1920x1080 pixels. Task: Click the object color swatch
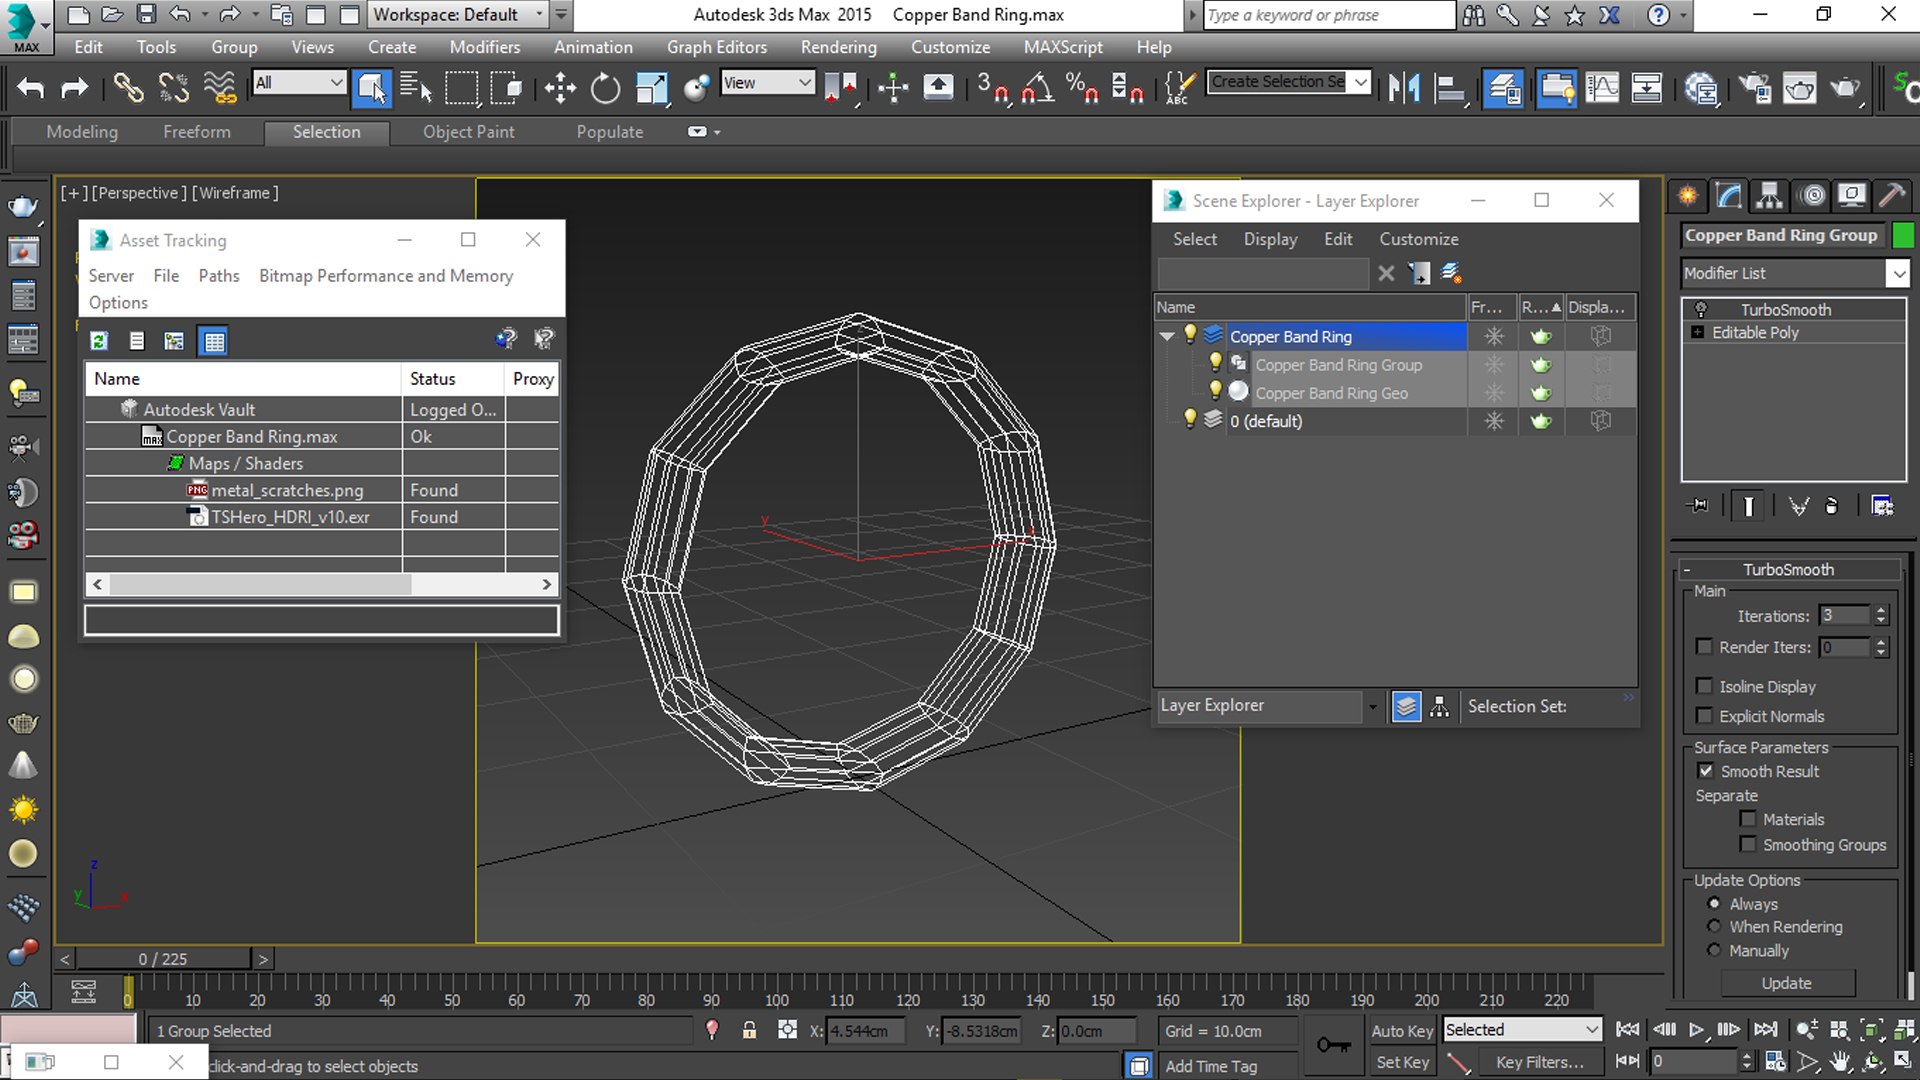tap(1903, 235)
